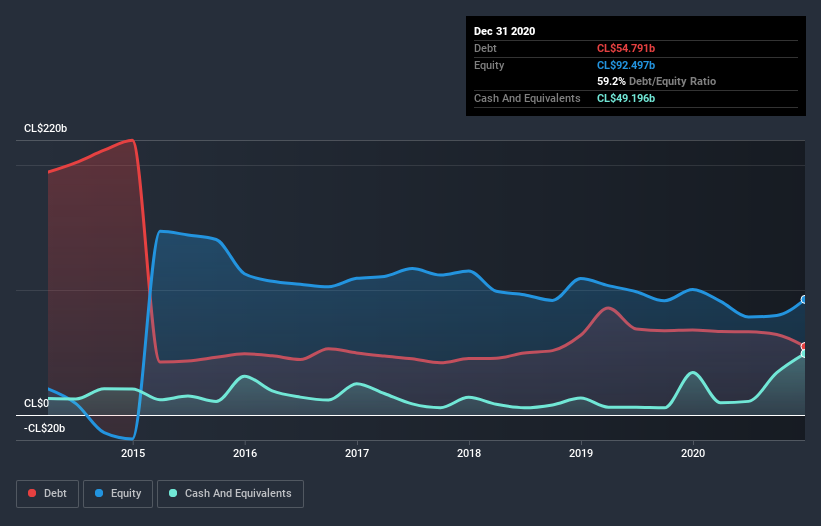The width and height of the screenshot is (821, 526).
Task: Click the Cash And Equivalents tooltip row label
Action: pos(527,98)
